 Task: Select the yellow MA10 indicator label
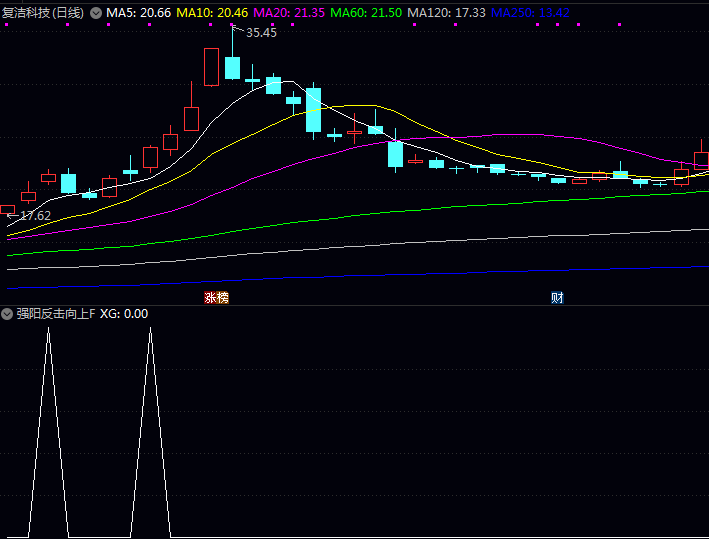212,13
